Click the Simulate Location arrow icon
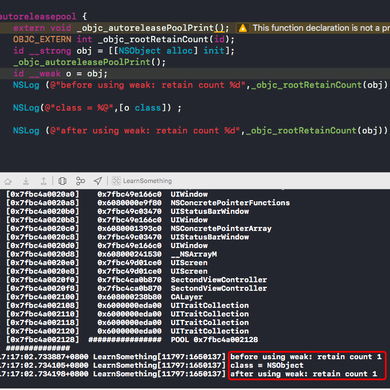The image size is (390, 390). point(98,181)
